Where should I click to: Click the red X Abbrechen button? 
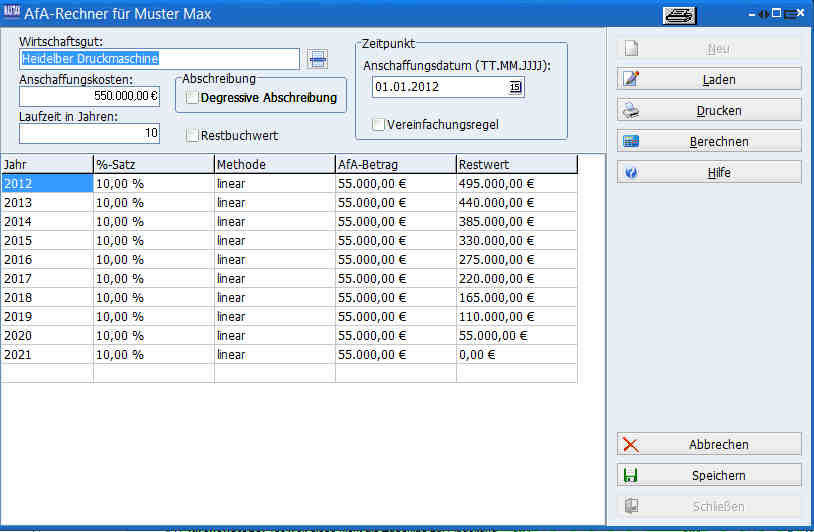708,444
